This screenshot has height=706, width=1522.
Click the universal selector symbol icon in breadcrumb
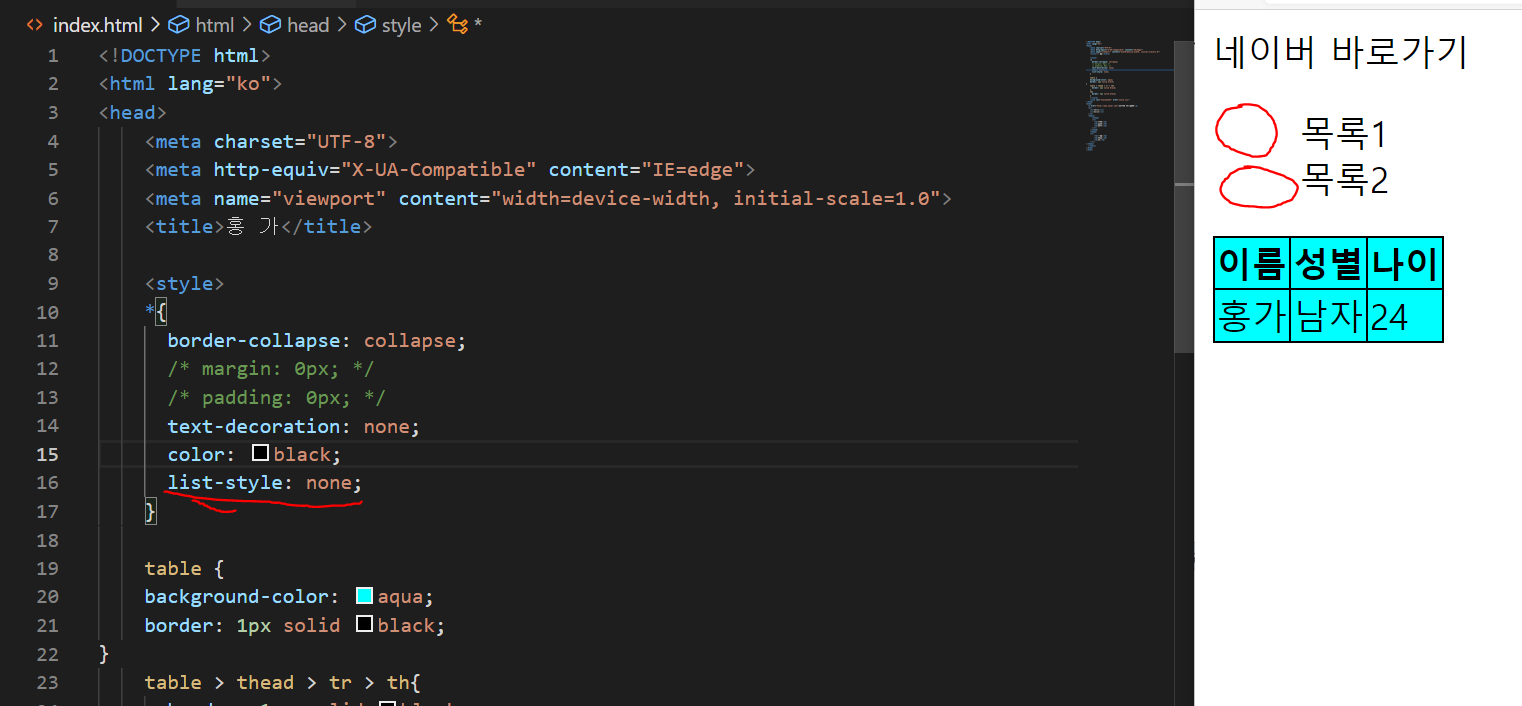[458, 25]
